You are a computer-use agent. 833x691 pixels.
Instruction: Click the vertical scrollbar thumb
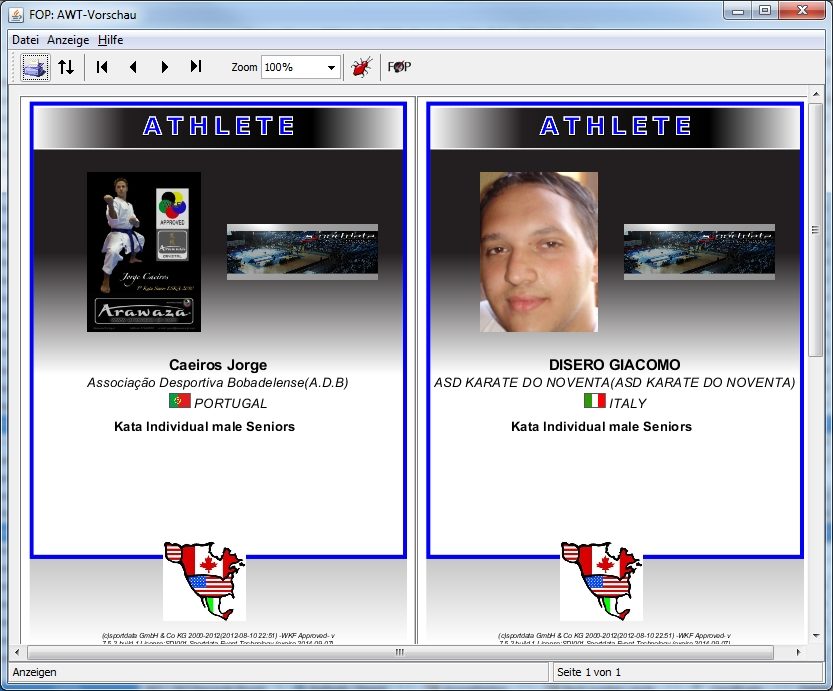pyautogui.click(x=815, y=230)
